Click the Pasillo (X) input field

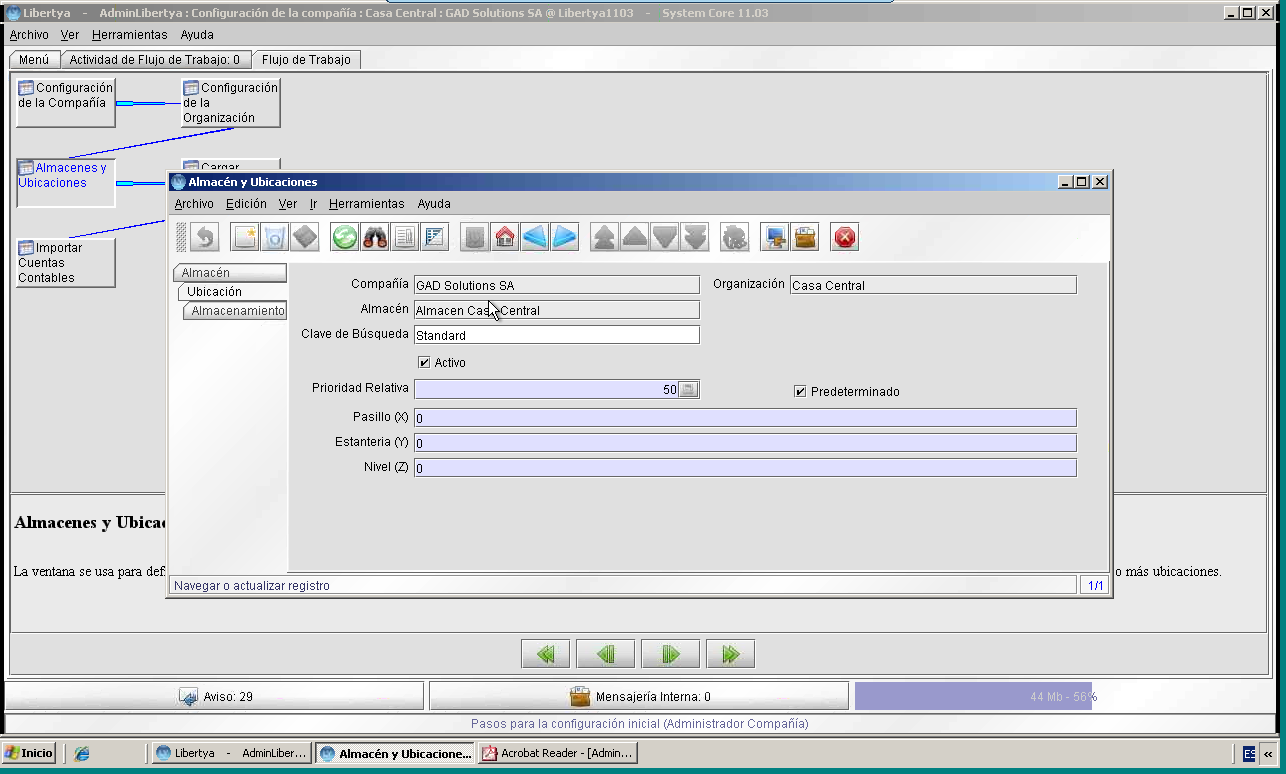pyautogui.click(x=745, y=418)
